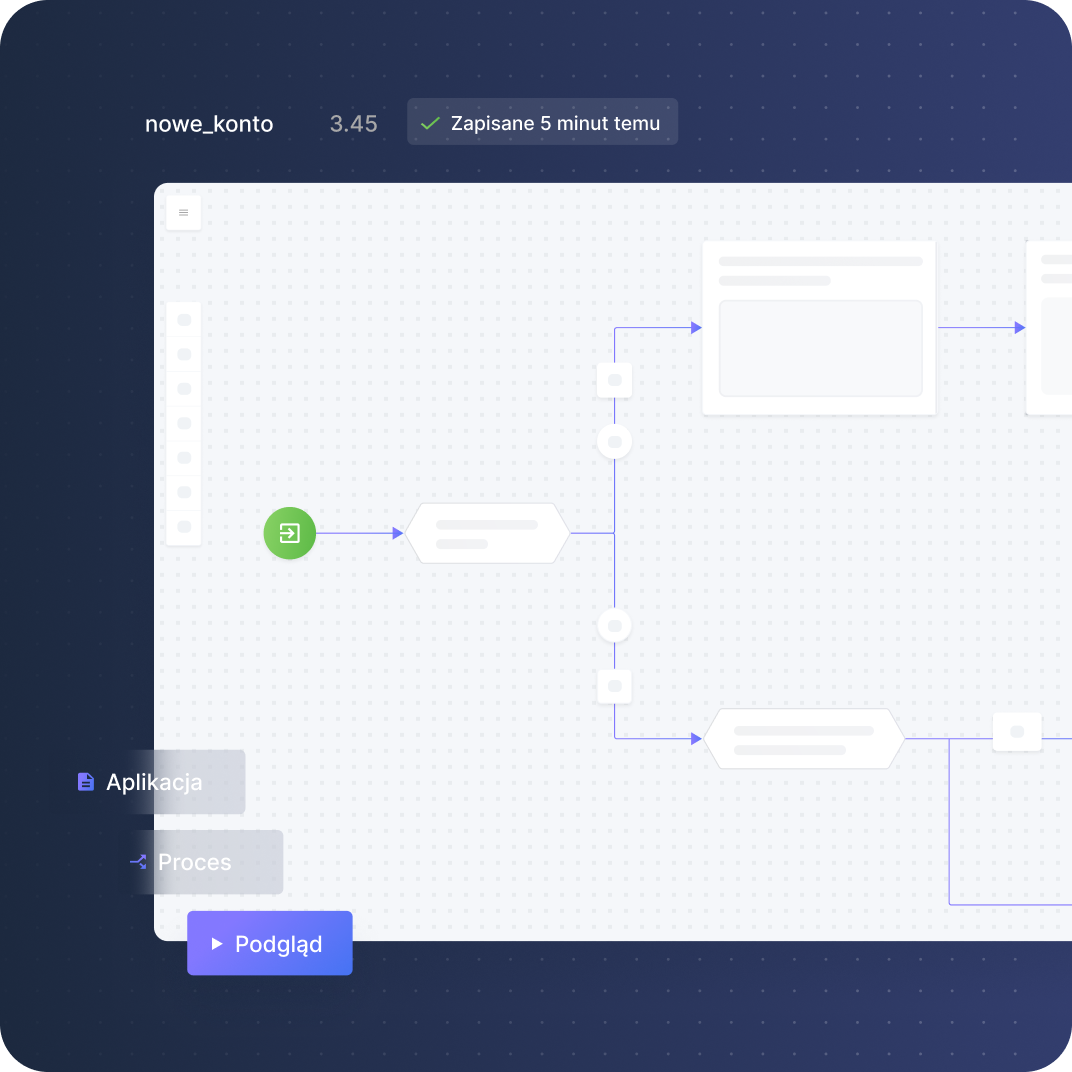Screen dimensions: 1072x1072
Task: Click the version number 3.45
Action: [x=353, y=124]
